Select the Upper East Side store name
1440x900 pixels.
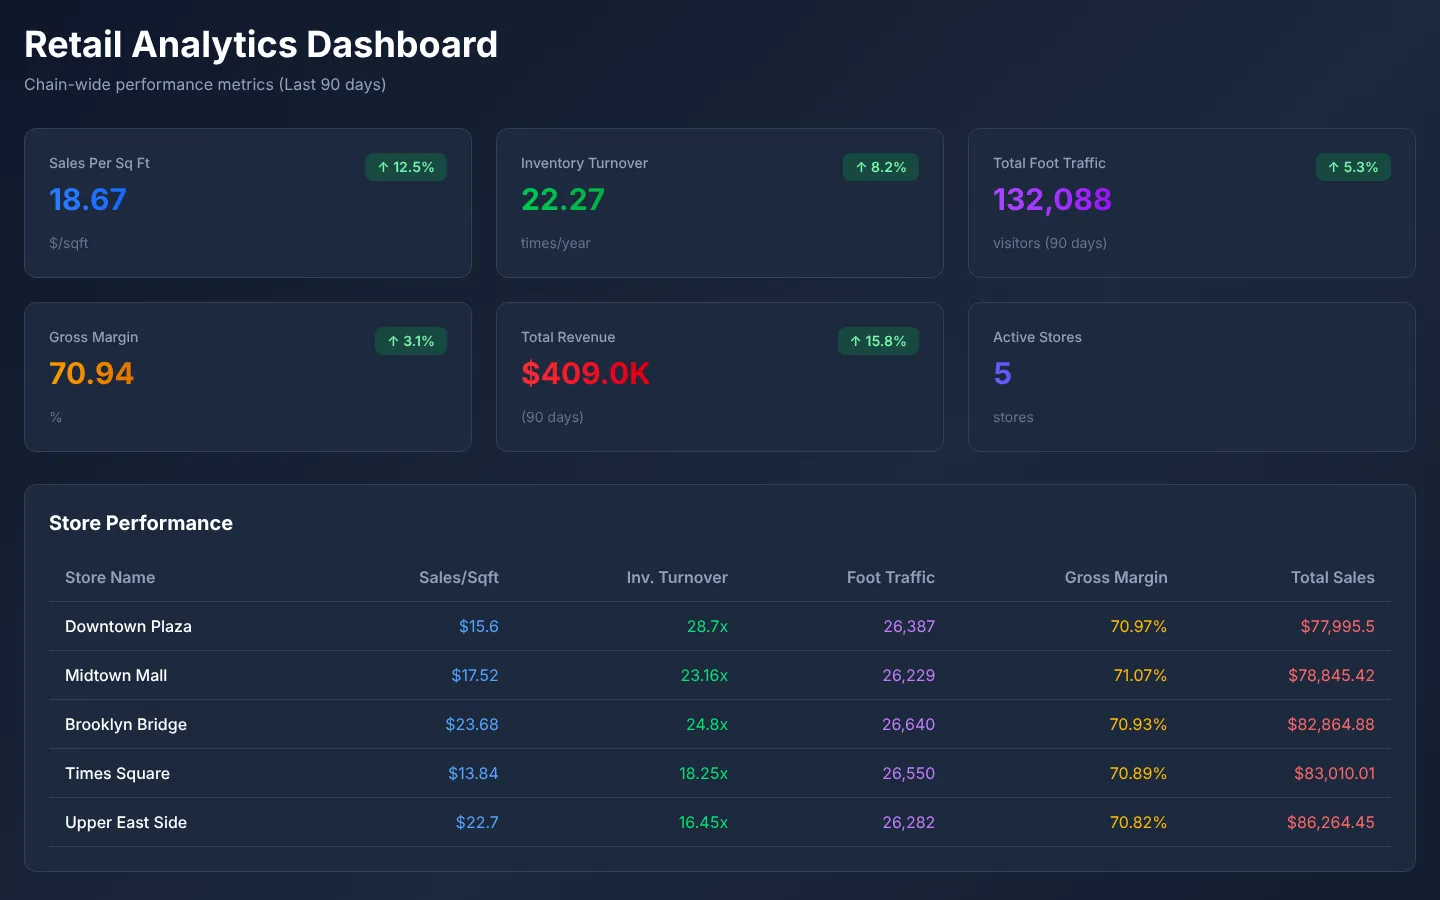coord(126,822)
